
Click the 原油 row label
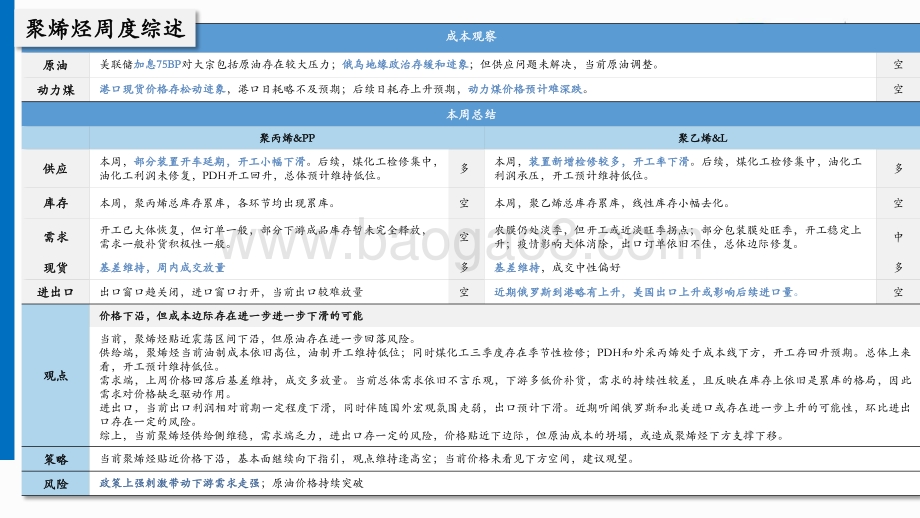(55, 65)
